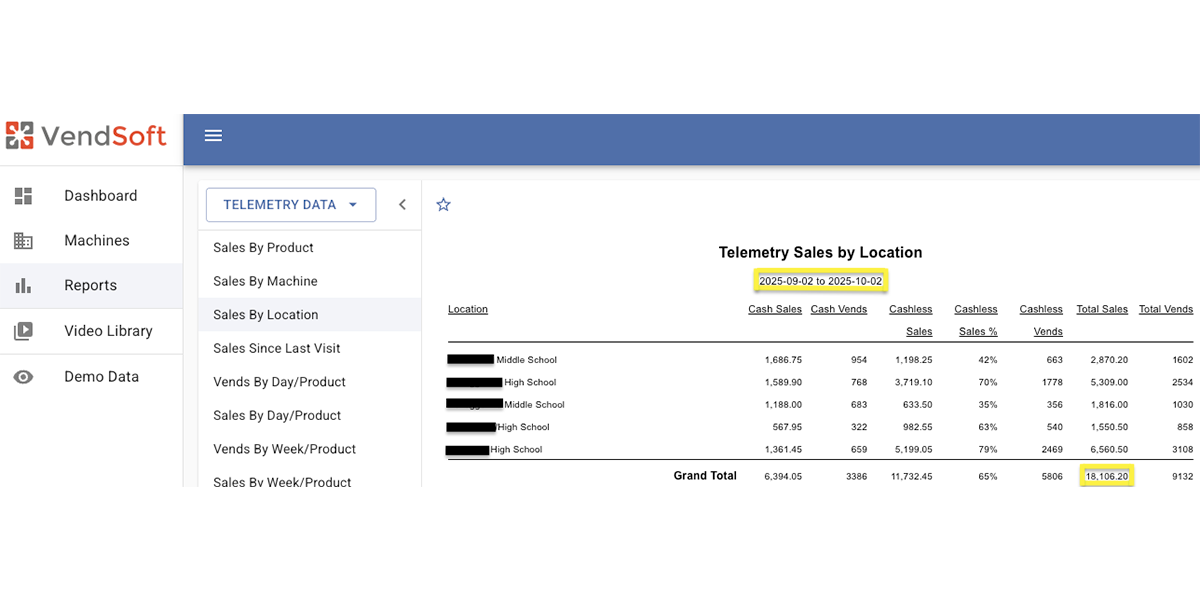Viewport: 1200px width, 601px height.
Task: Collapse the report list with the chevron
Action: tap(402, 205)
